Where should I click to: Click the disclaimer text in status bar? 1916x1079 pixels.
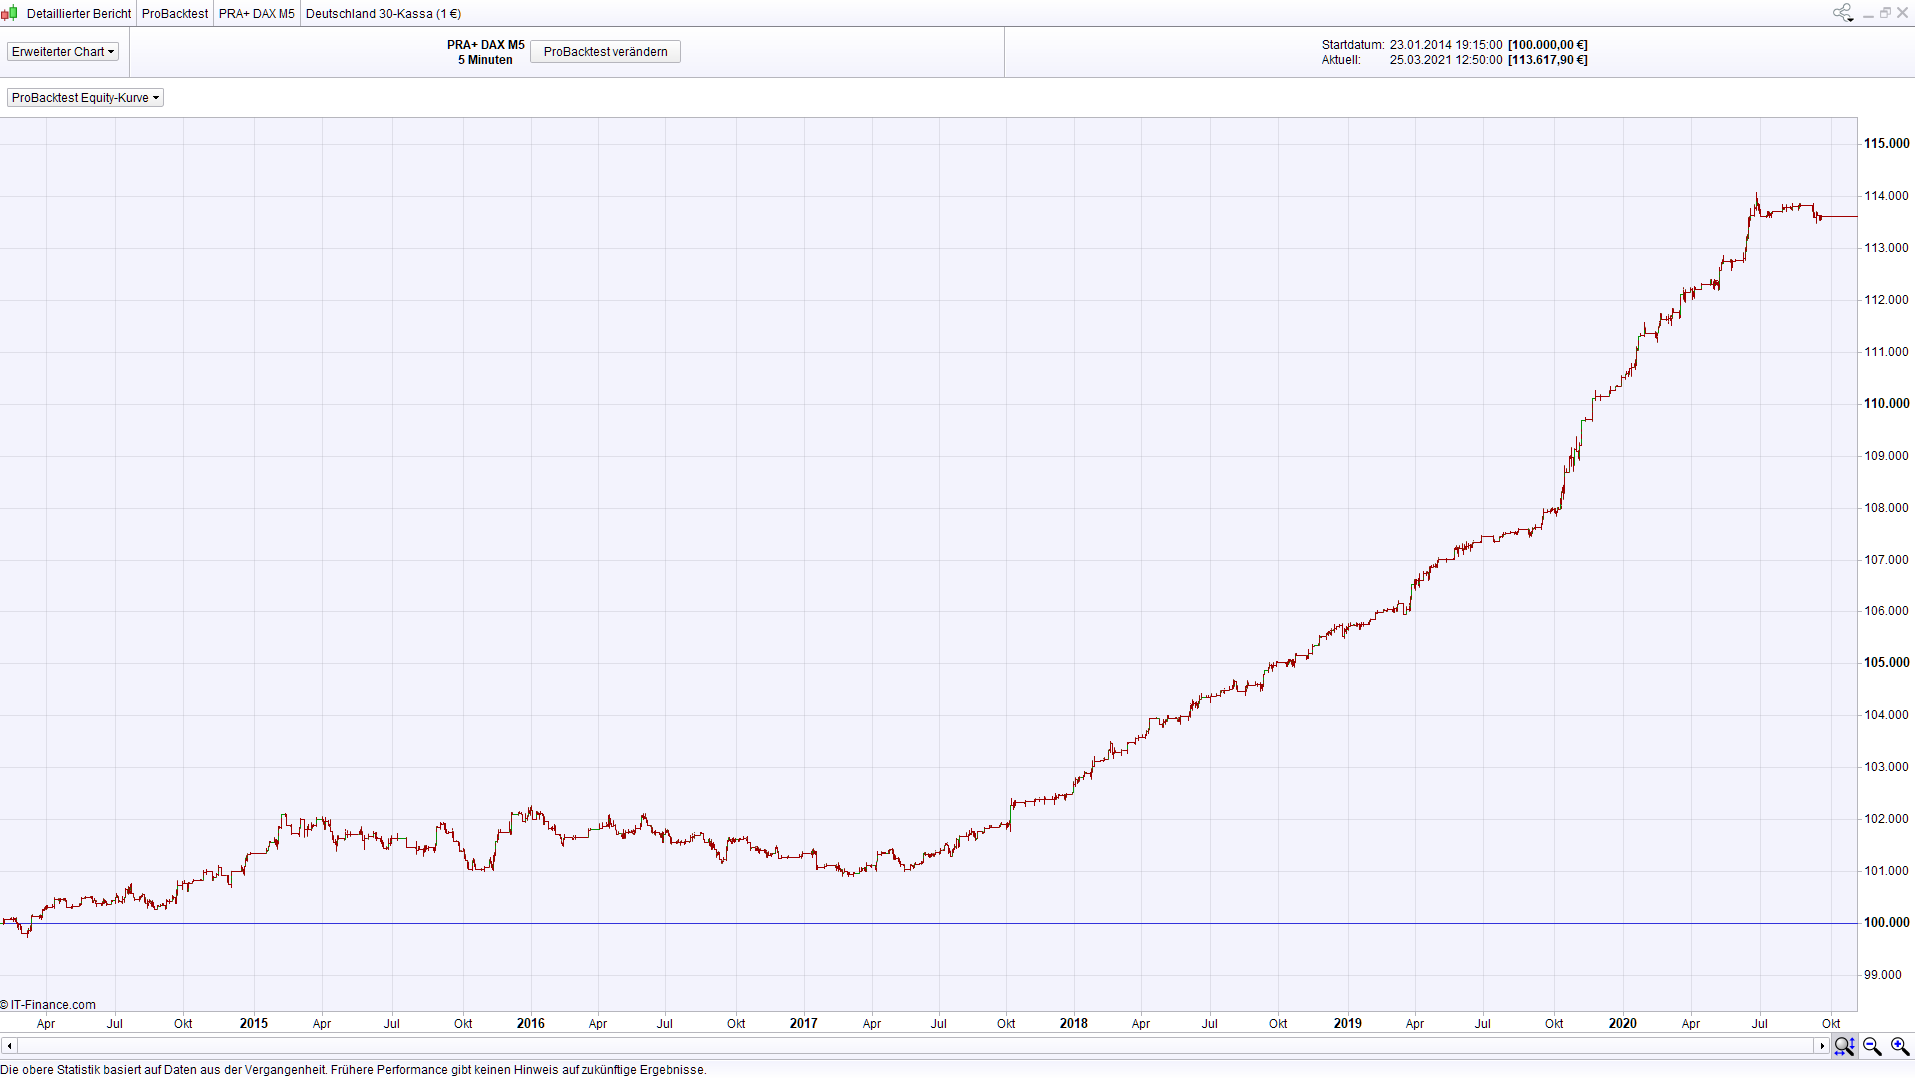point(353,1070)
